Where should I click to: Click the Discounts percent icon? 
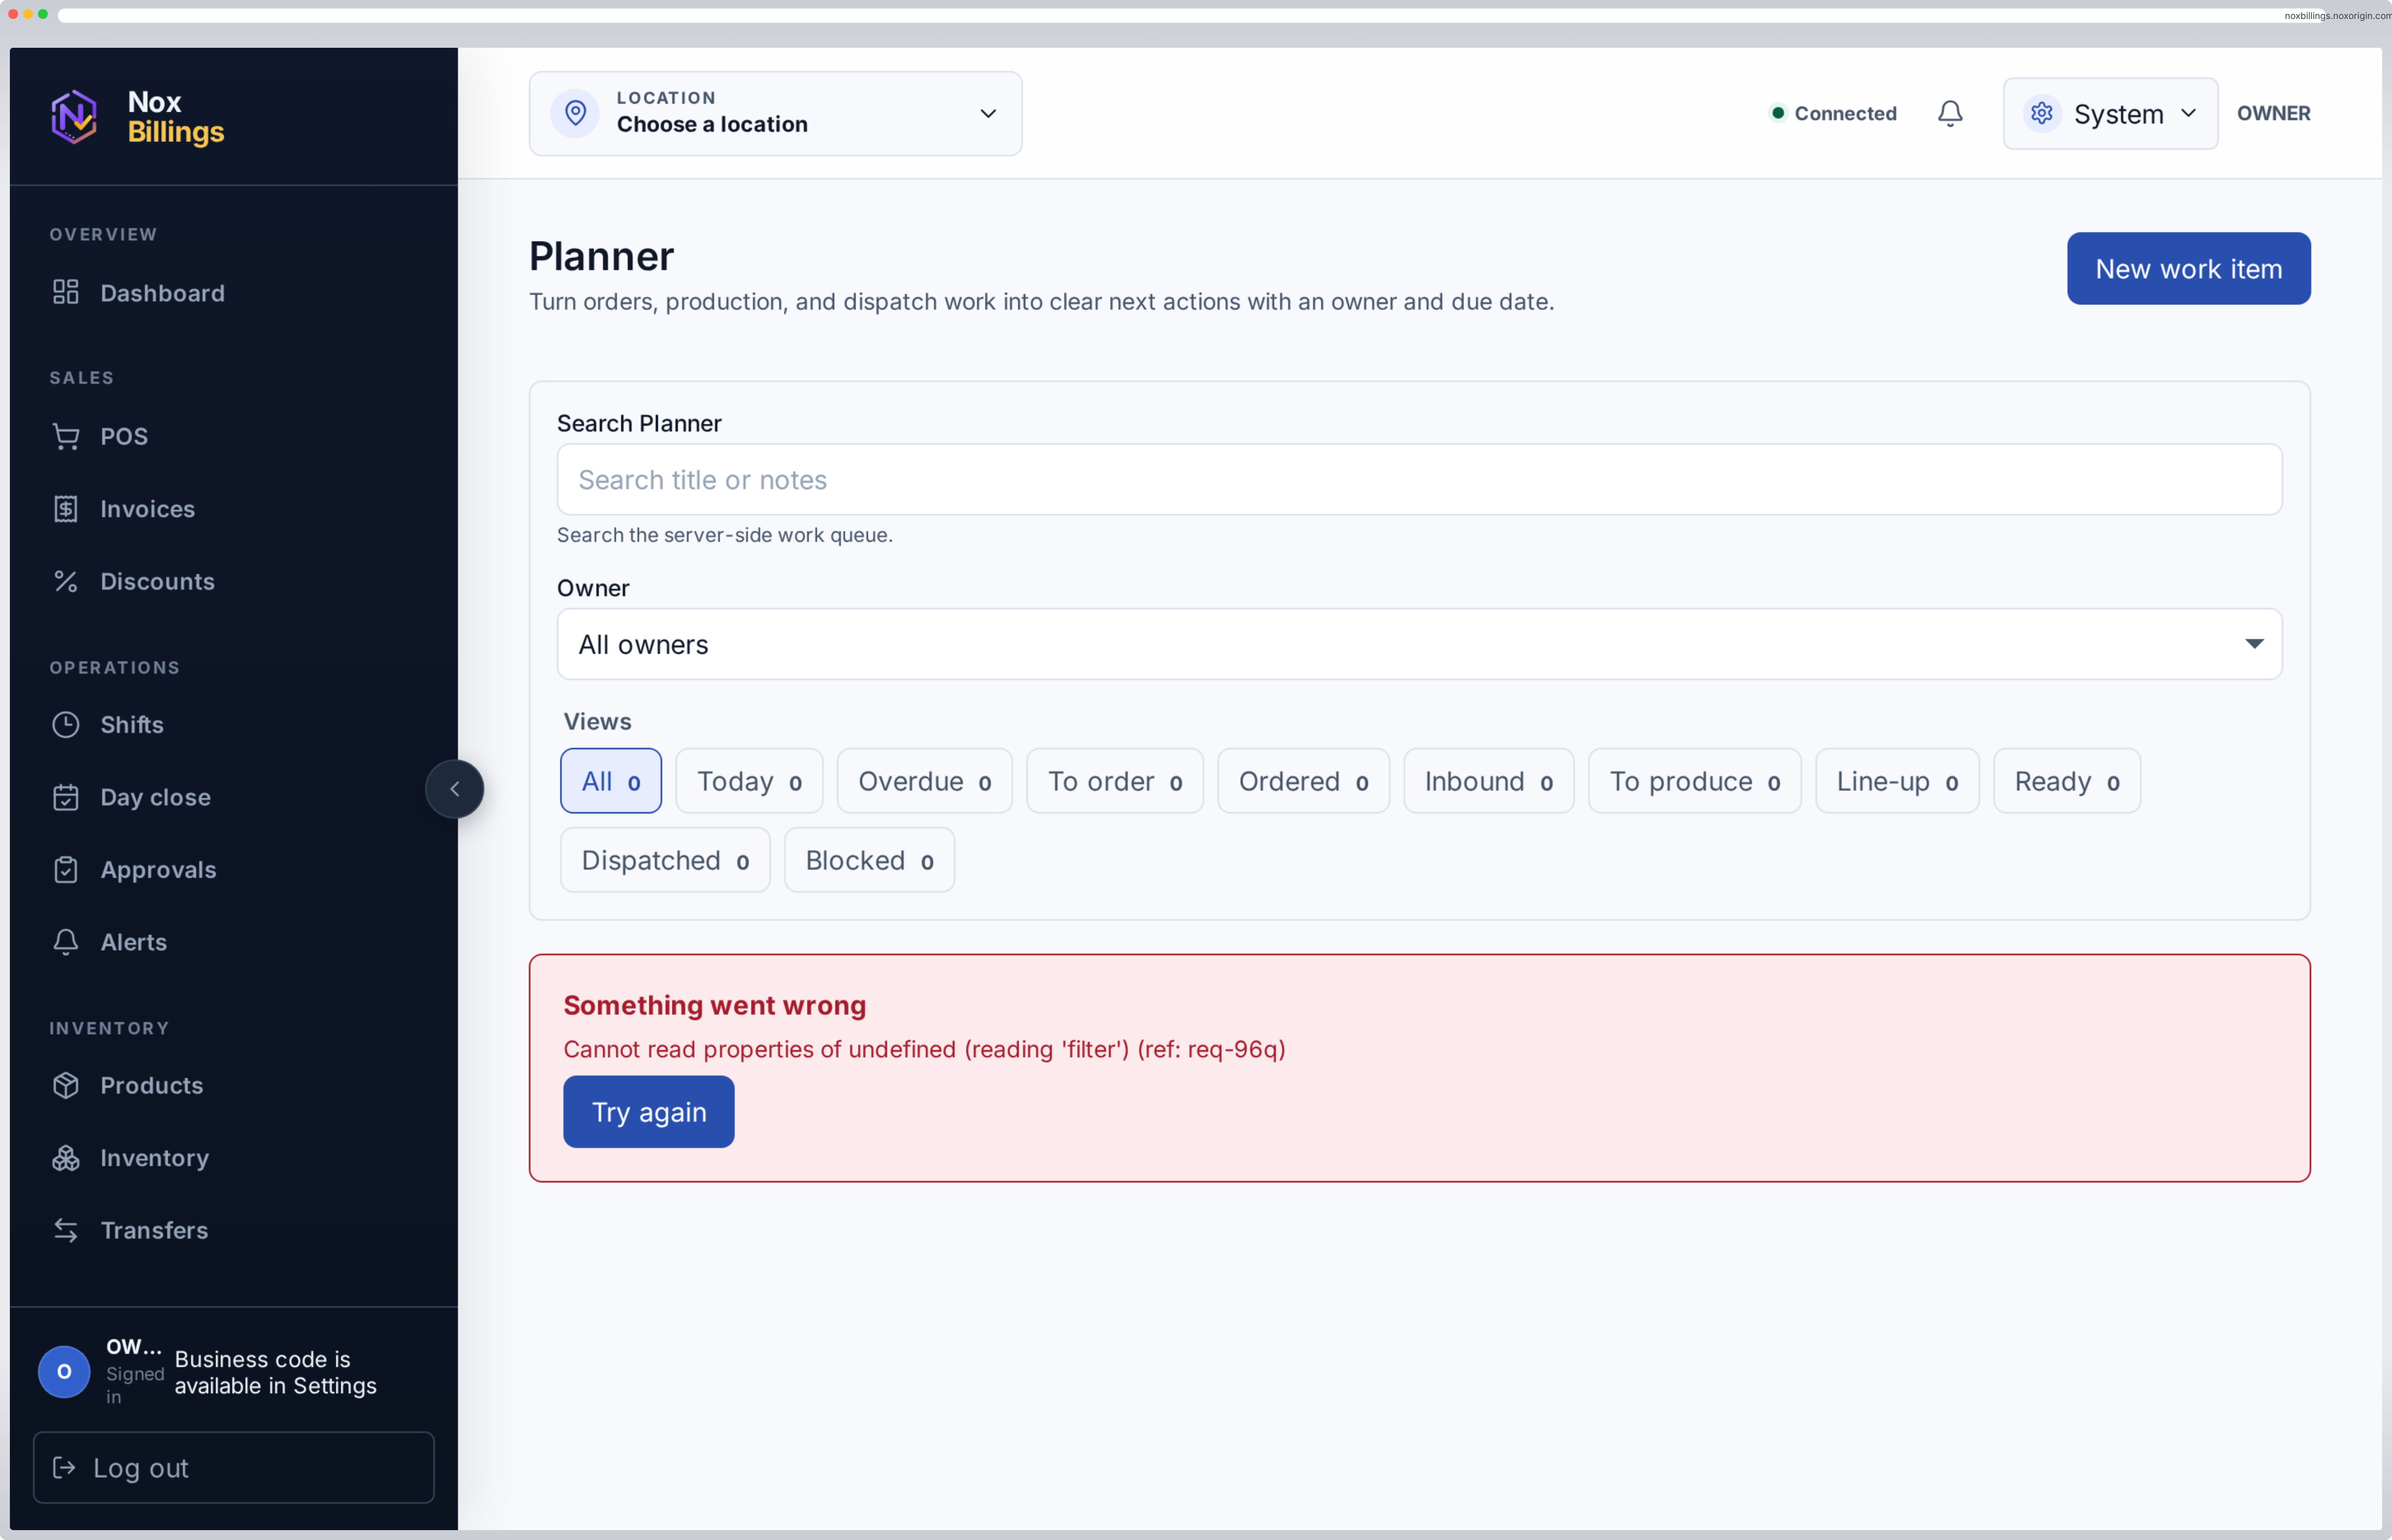click(x=66, y=581)
